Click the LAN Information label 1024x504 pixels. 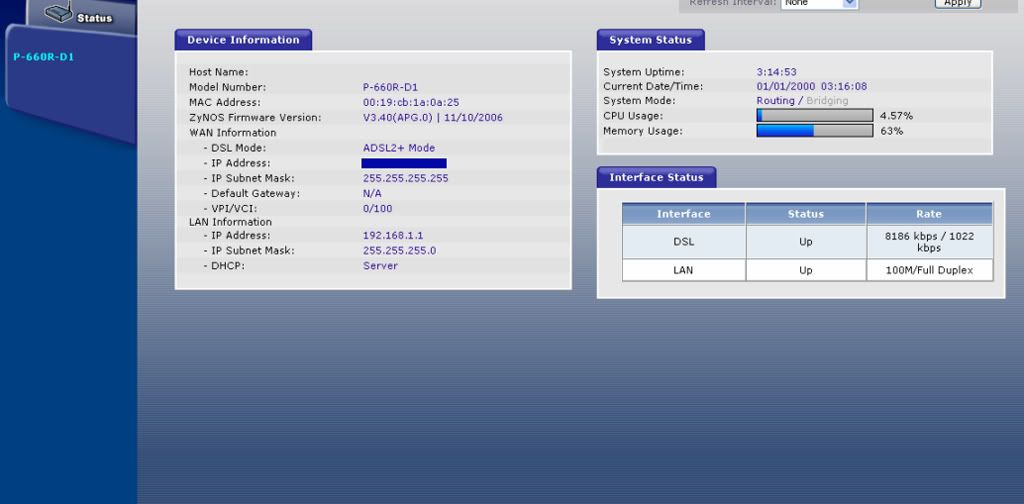[x=230, y=222]
